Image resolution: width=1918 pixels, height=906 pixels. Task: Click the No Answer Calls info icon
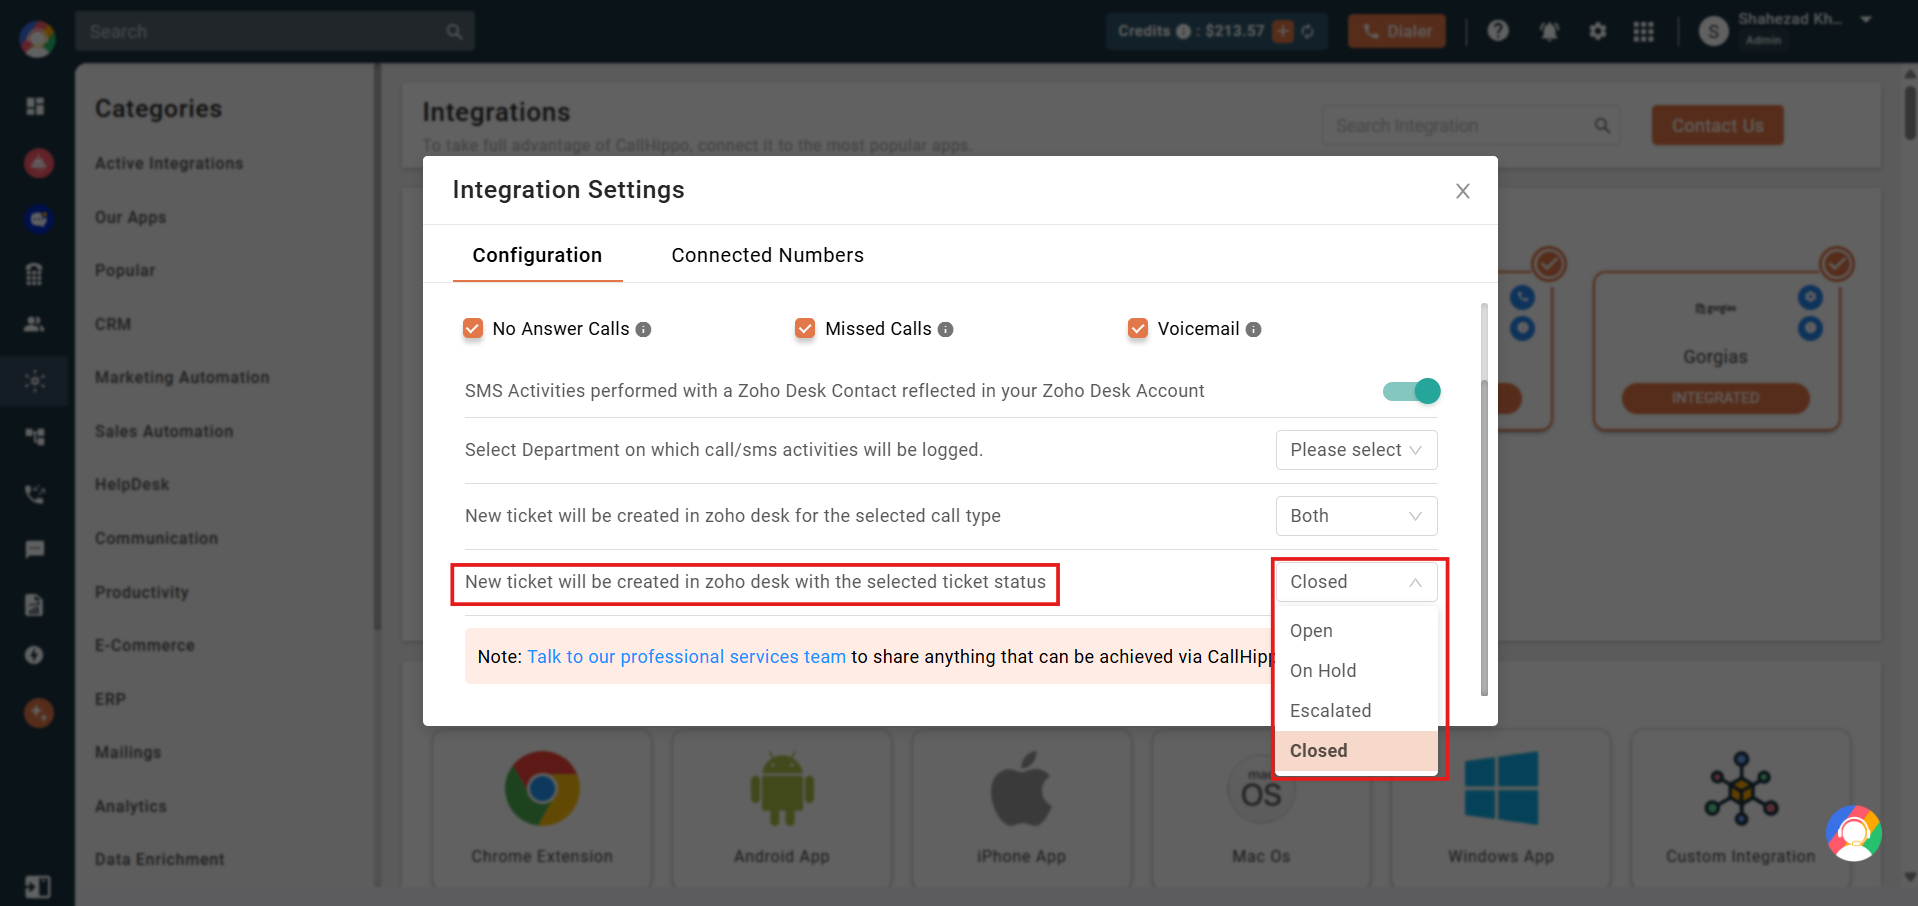[644, 329]
